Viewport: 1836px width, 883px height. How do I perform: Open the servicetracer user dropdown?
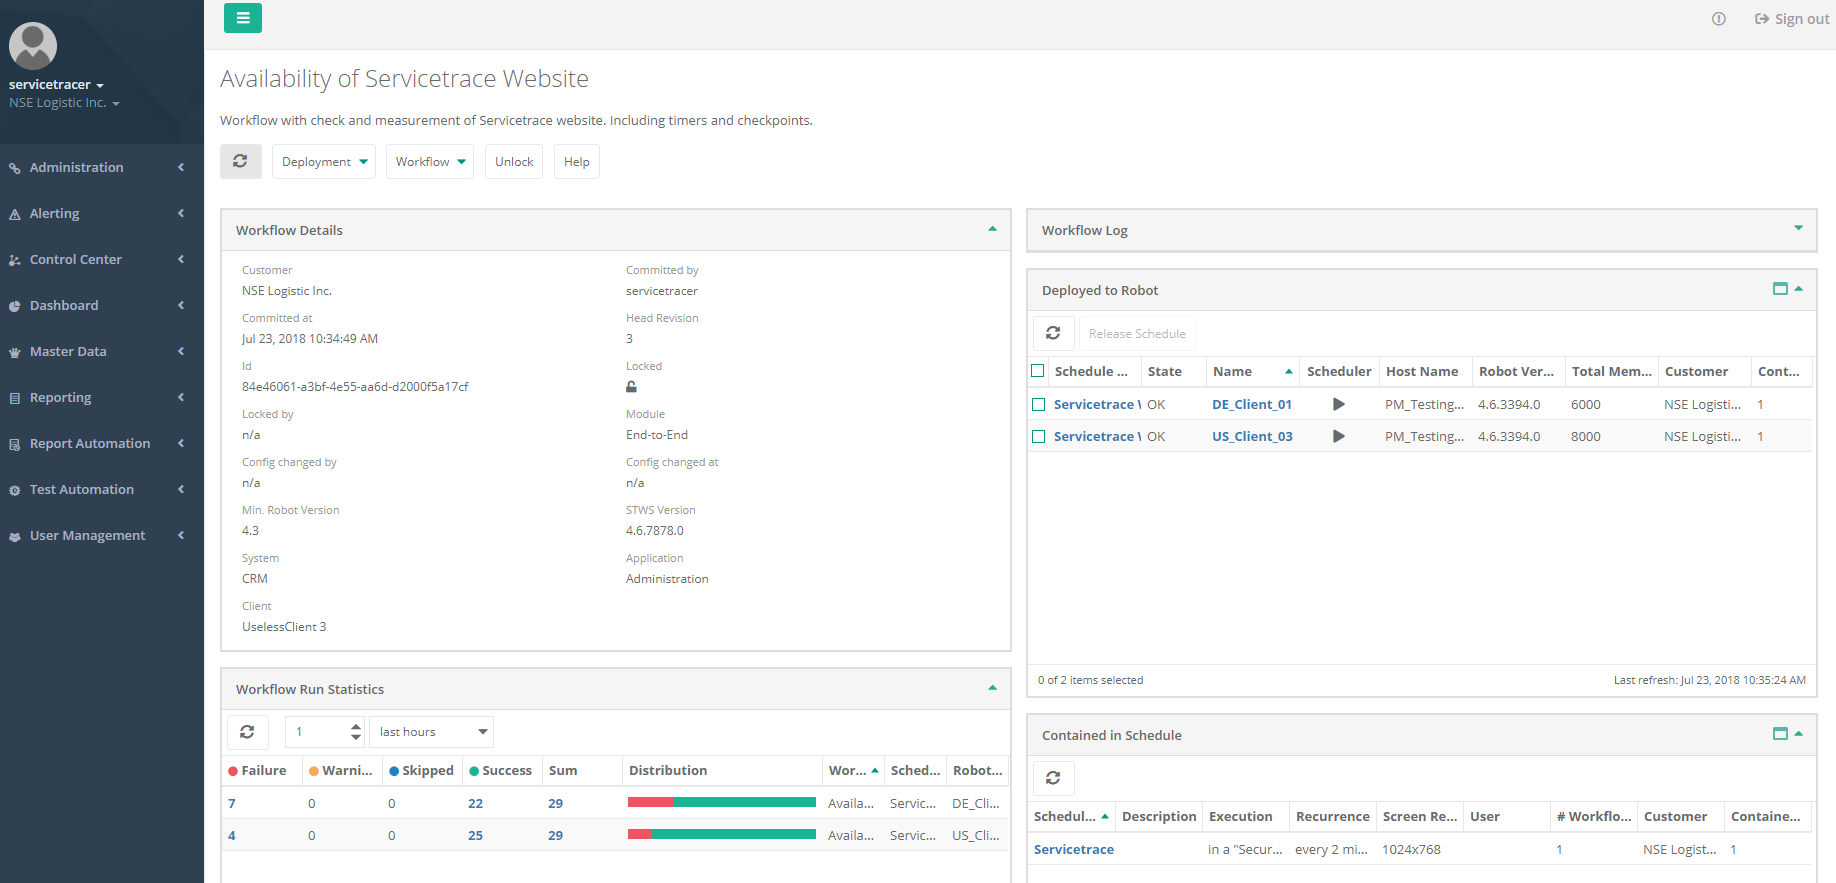(56, 84)
